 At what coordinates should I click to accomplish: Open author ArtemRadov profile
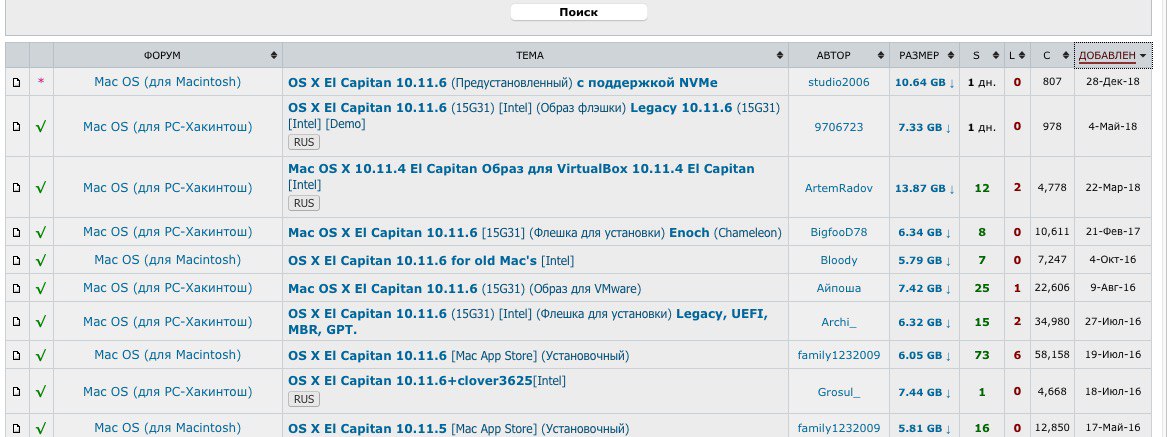pos(838,188)
